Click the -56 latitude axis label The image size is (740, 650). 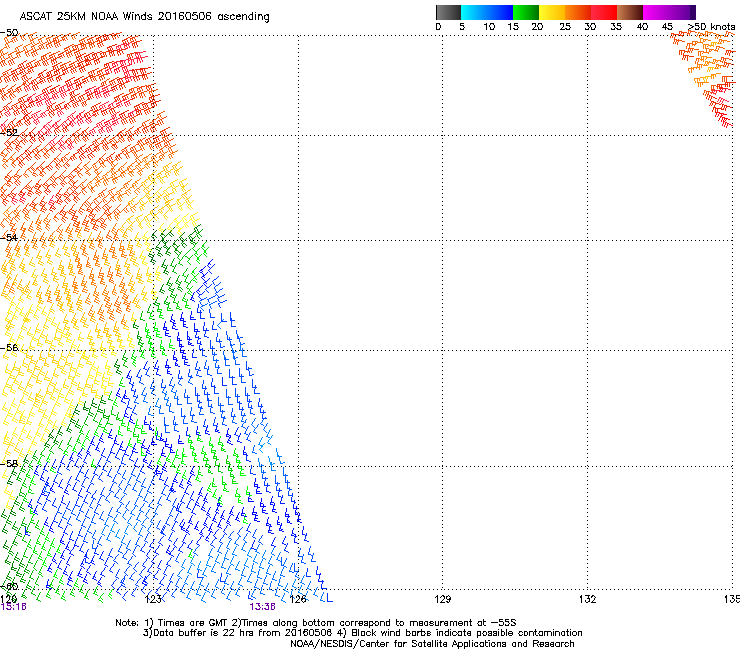click(x=9, y=347)
